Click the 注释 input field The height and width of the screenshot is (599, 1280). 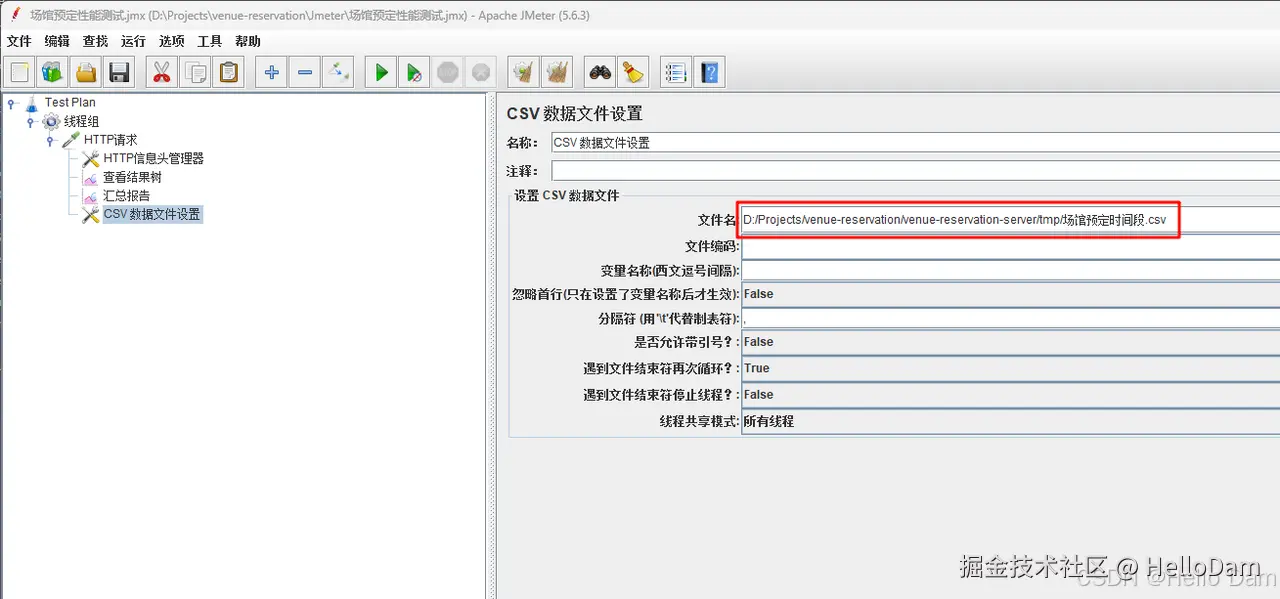(915, 171)
